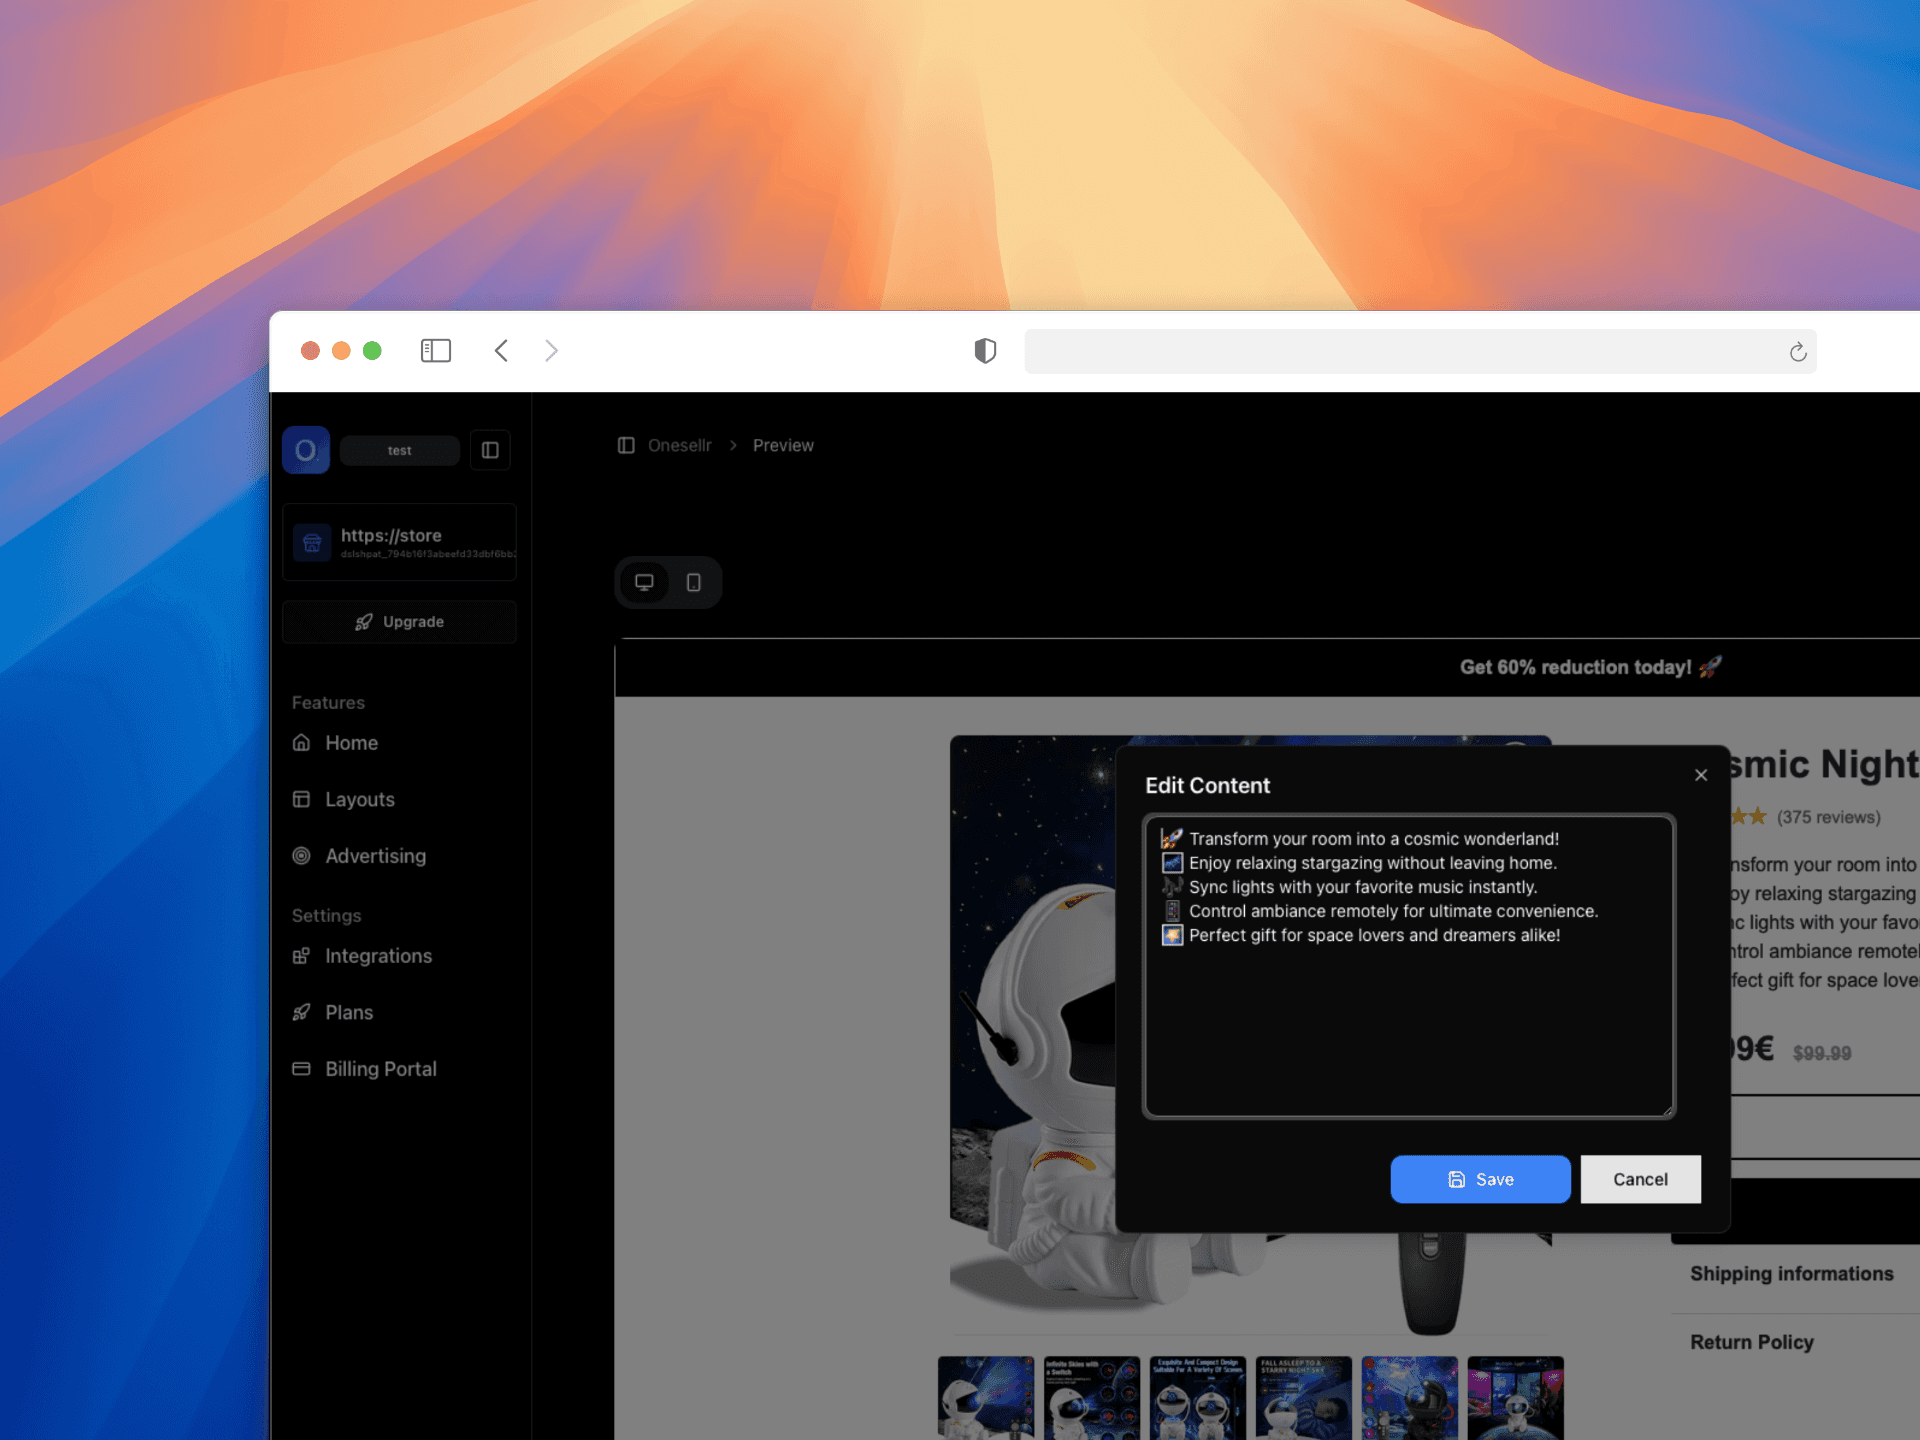Click the Onesellr logo icon in sidebar

click(306, 450)
